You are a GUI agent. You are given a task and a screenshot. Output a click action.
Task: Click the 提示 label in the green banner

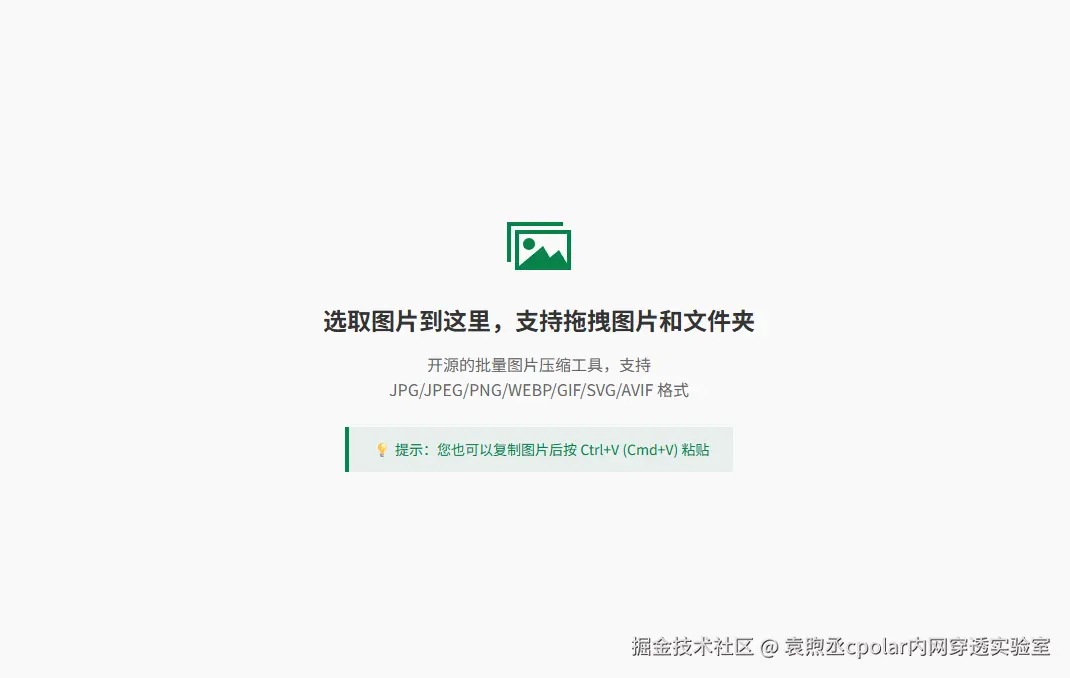[408, 450]
